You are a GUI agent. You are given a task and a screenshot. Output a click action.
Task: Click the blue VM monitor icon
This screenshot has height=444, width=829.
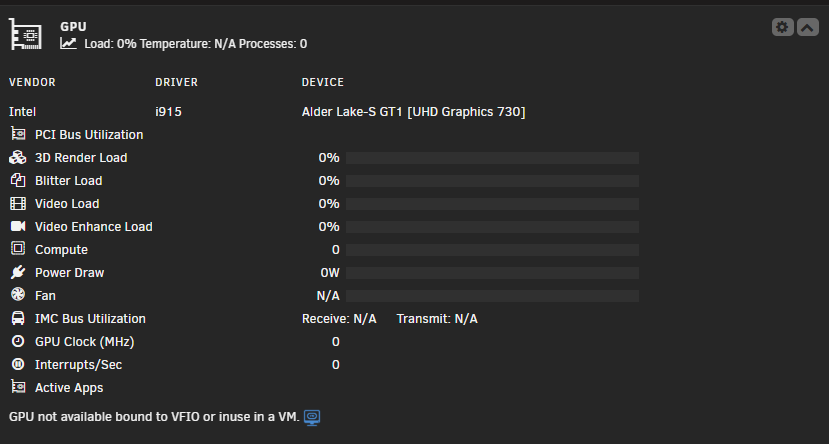[x=312, y=418]
